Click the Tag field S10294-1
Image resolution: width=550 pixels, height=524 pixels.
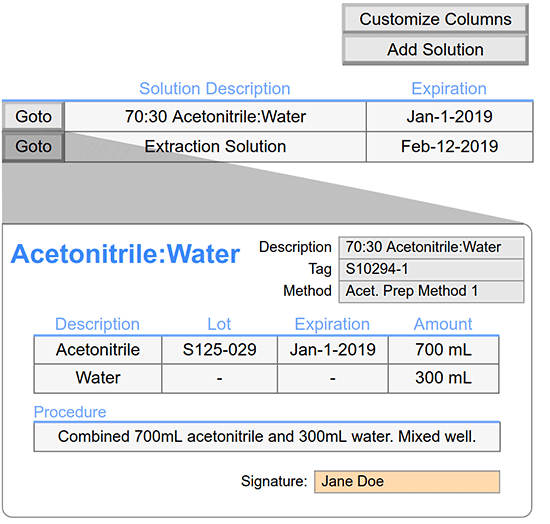tap(431, 269)
